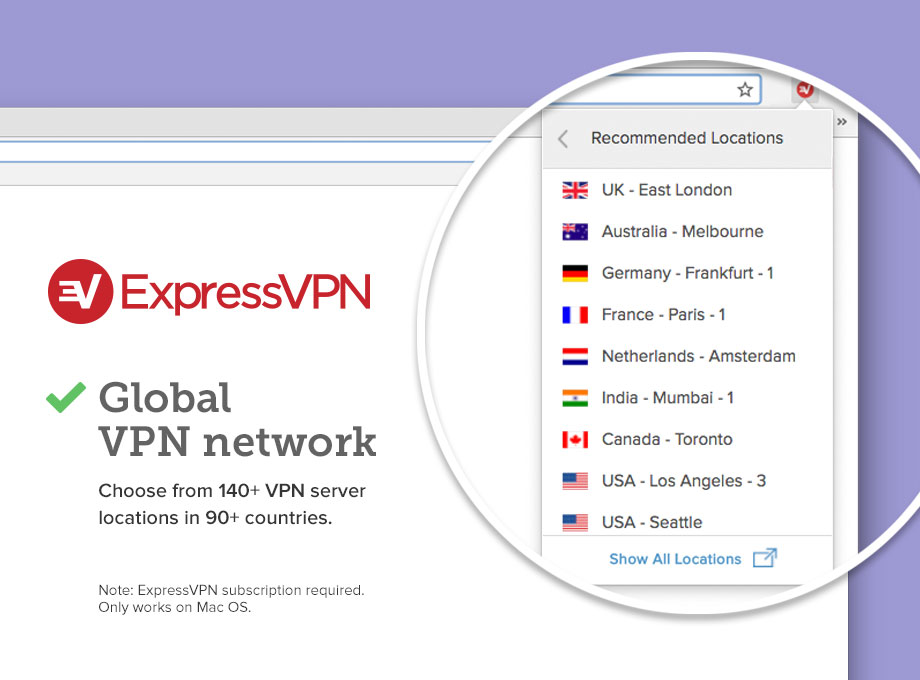Click the Australia flag icon
Image resolution: width=920 pixels, height=680 pixels.
point(575,232)
